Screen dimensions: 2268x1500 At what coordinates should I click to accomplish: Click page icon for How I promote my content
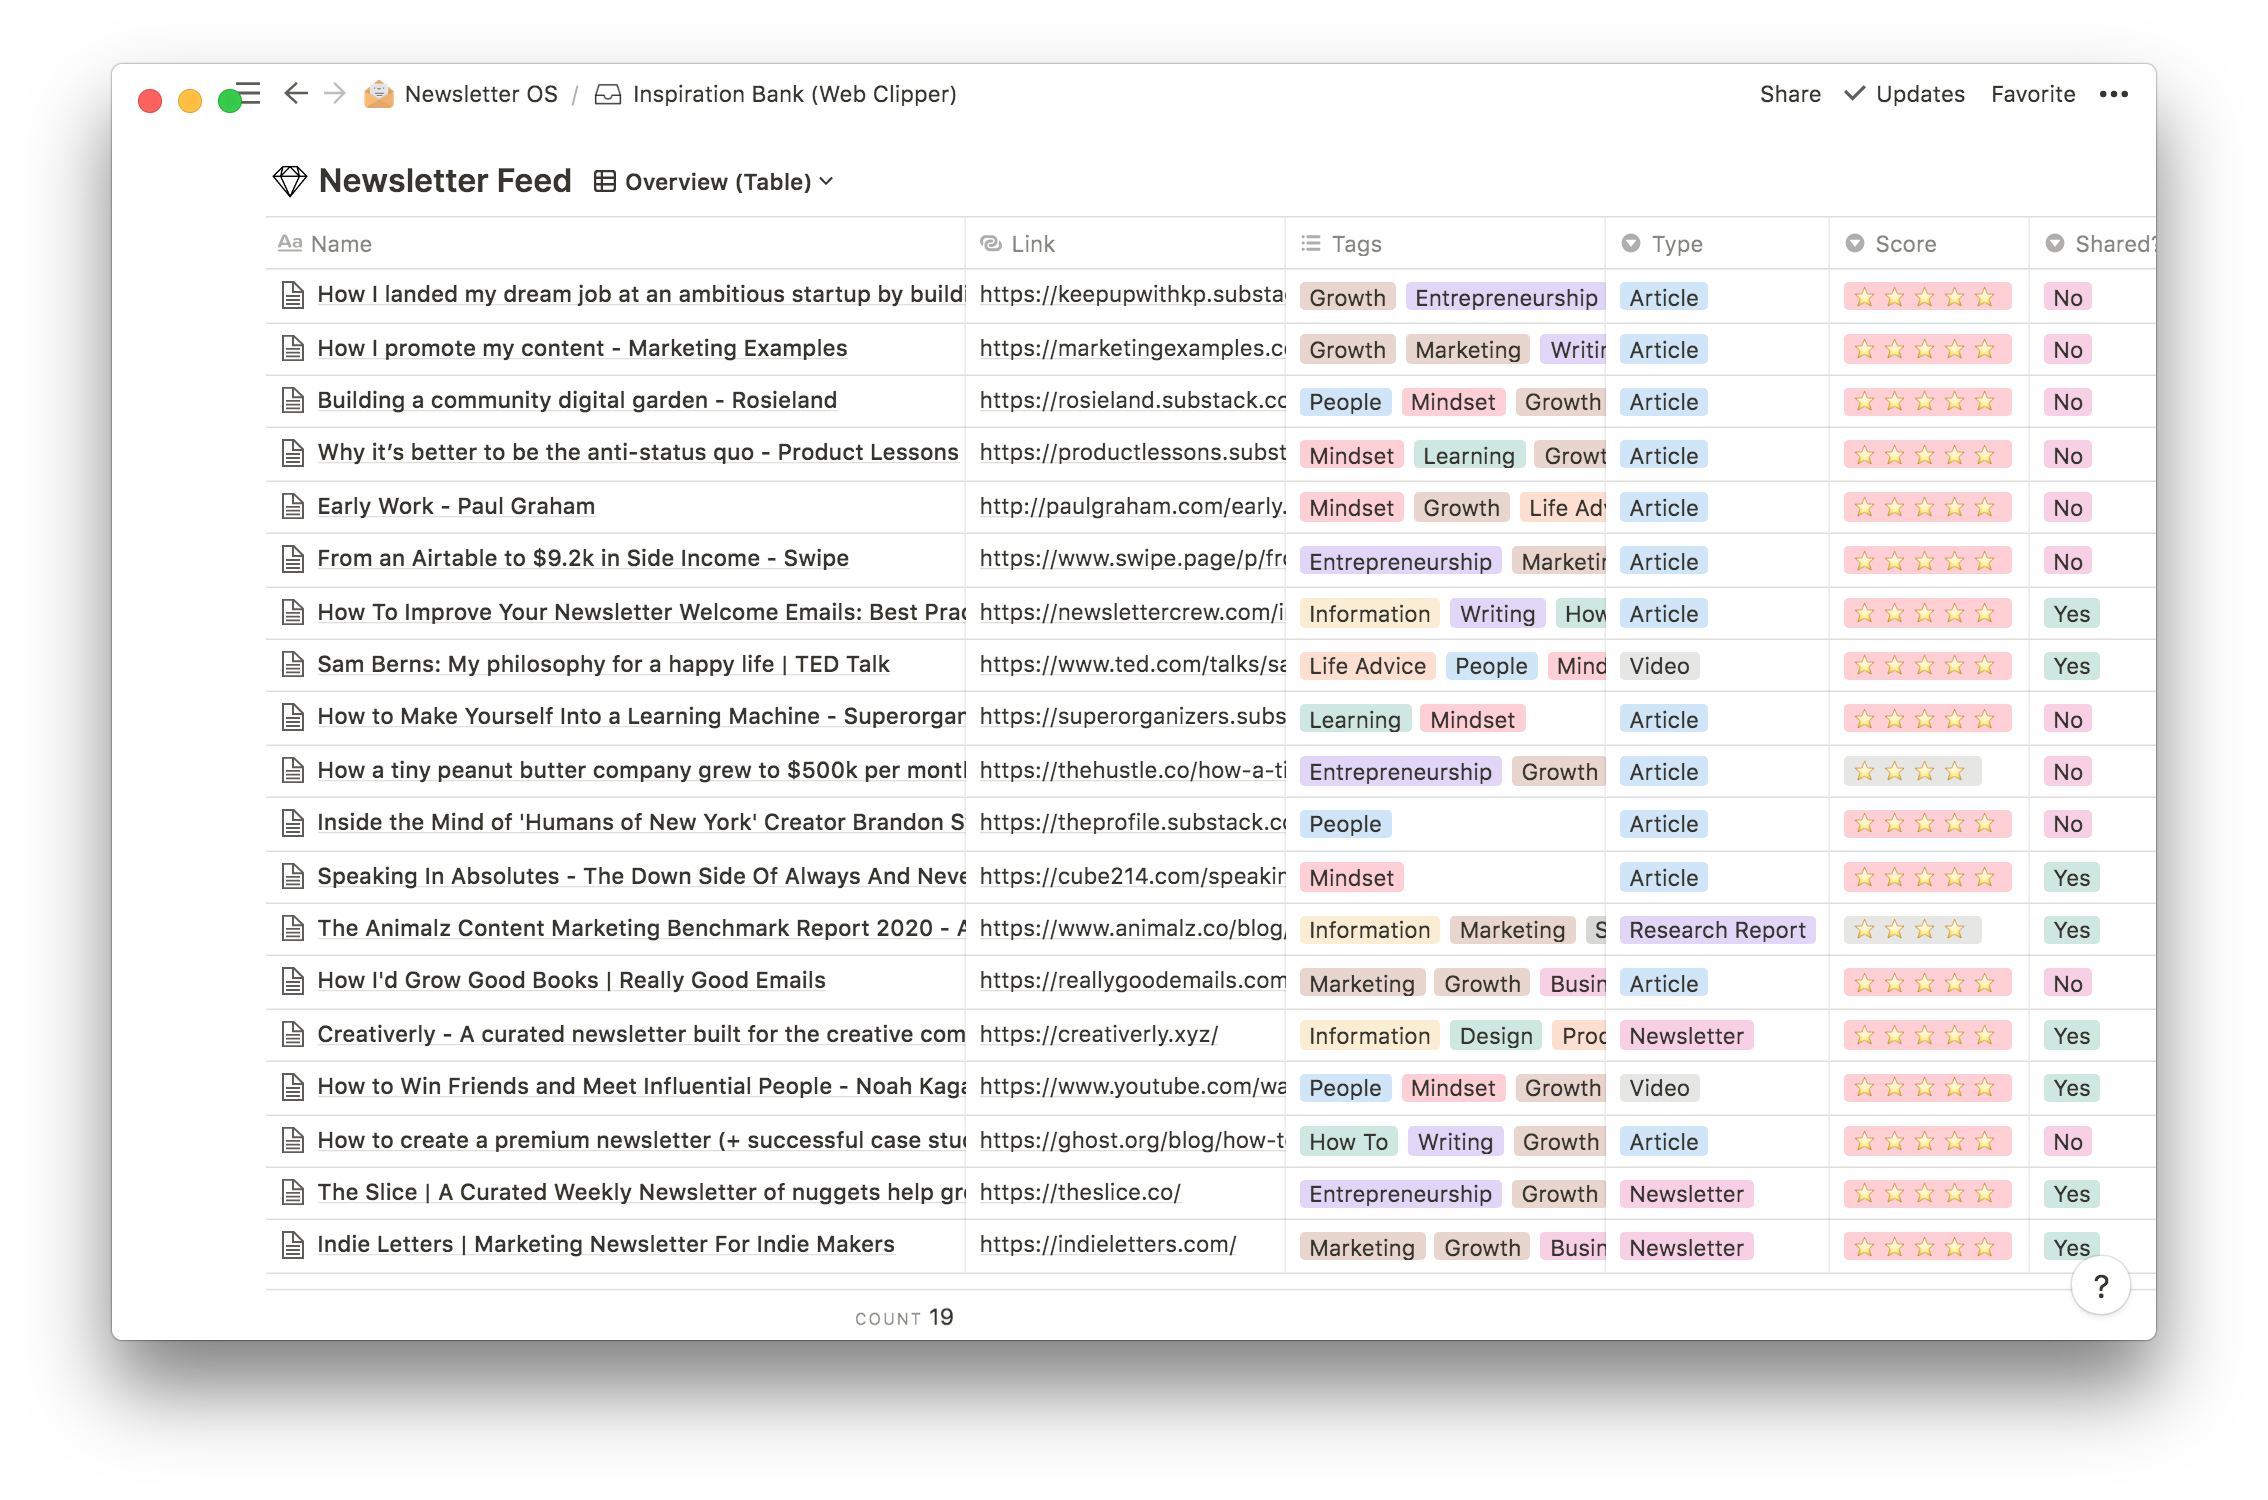click(293, 348)
